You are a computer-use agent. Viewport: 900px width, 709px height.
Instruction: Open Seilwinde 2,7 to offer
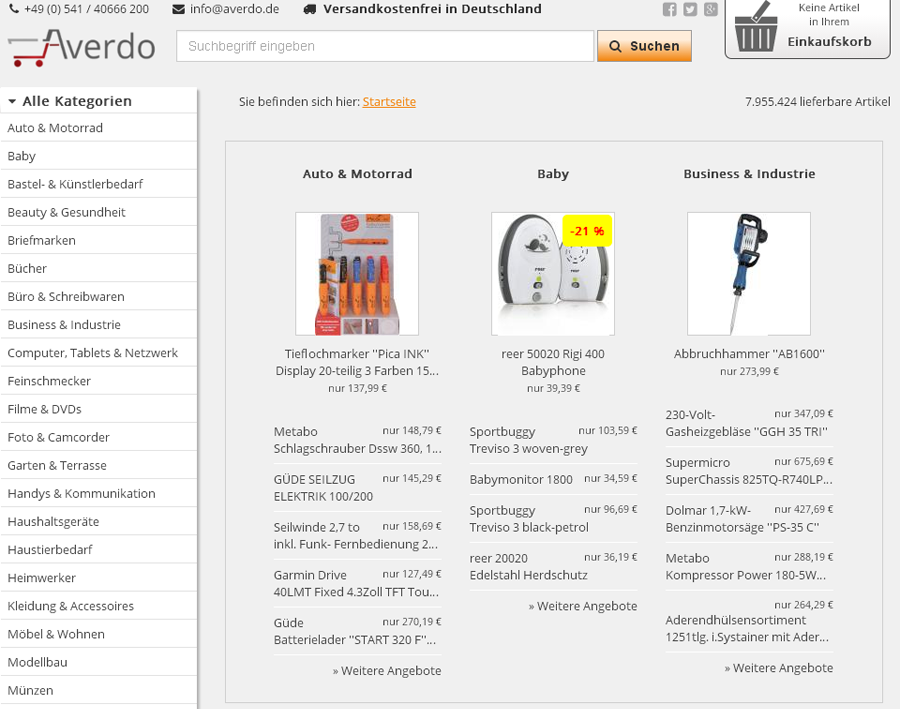pyautogui.click(x=357, y=535)
